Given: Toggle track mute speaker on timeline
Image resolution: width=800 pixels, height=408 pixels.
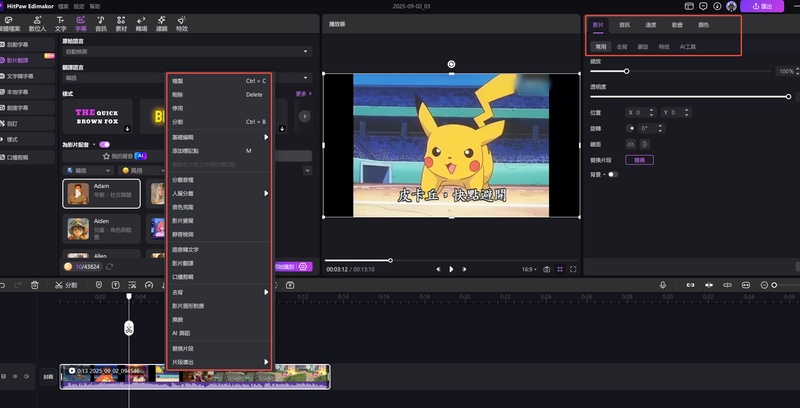Looking at the screenshot, I should (x=26, y=376).
